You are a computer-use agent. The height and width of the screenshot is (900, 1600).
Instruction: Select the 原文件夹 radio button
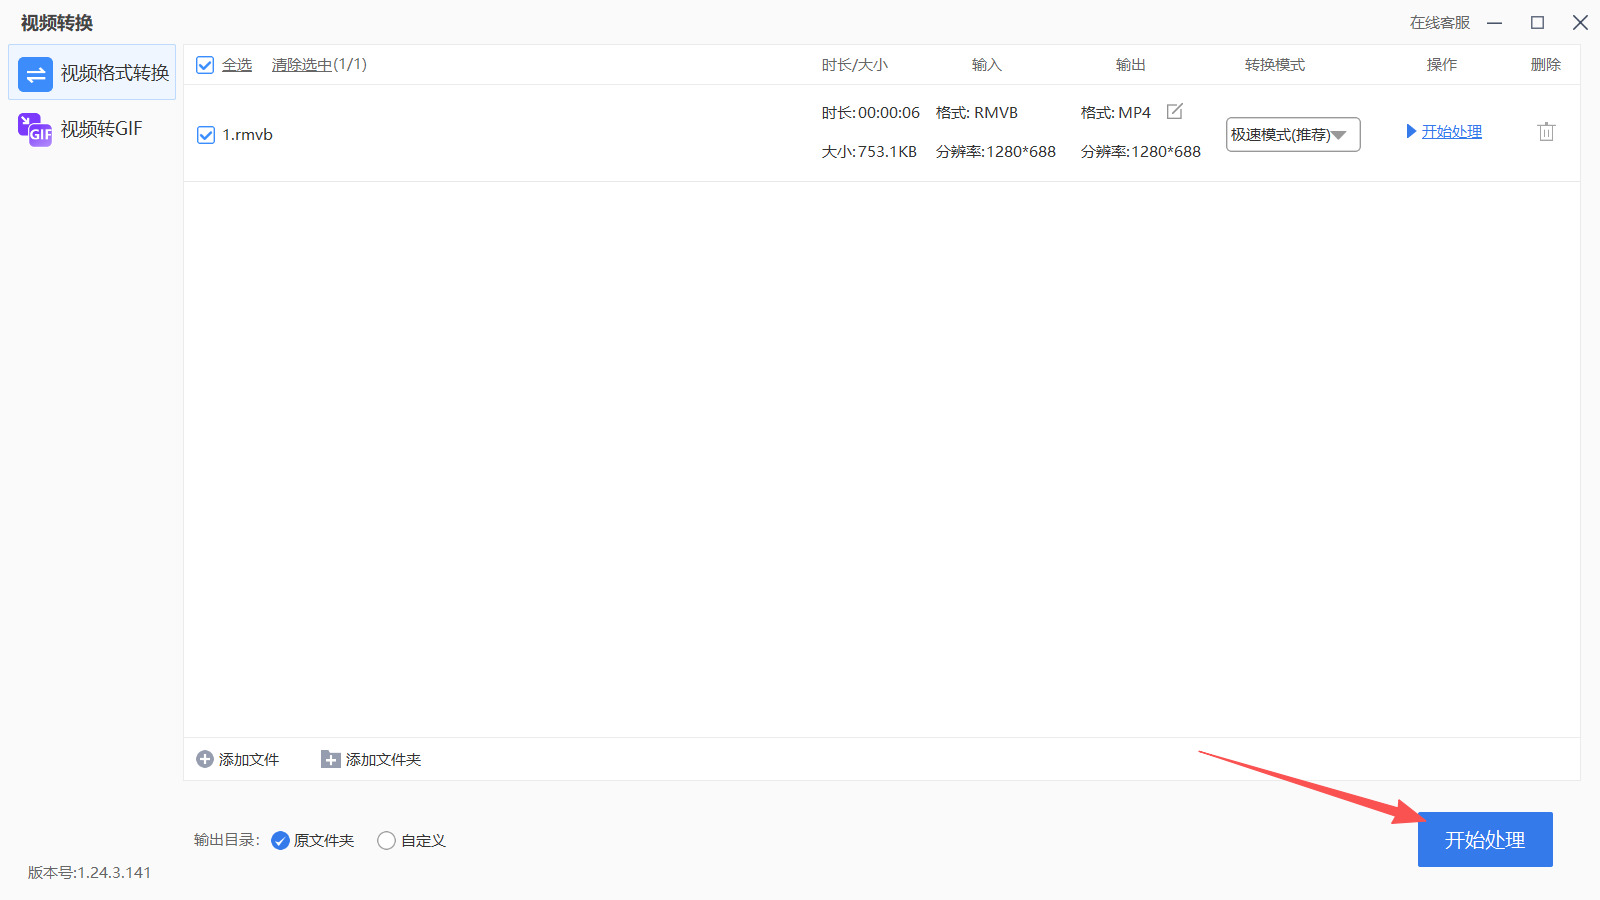pos(279,840)
